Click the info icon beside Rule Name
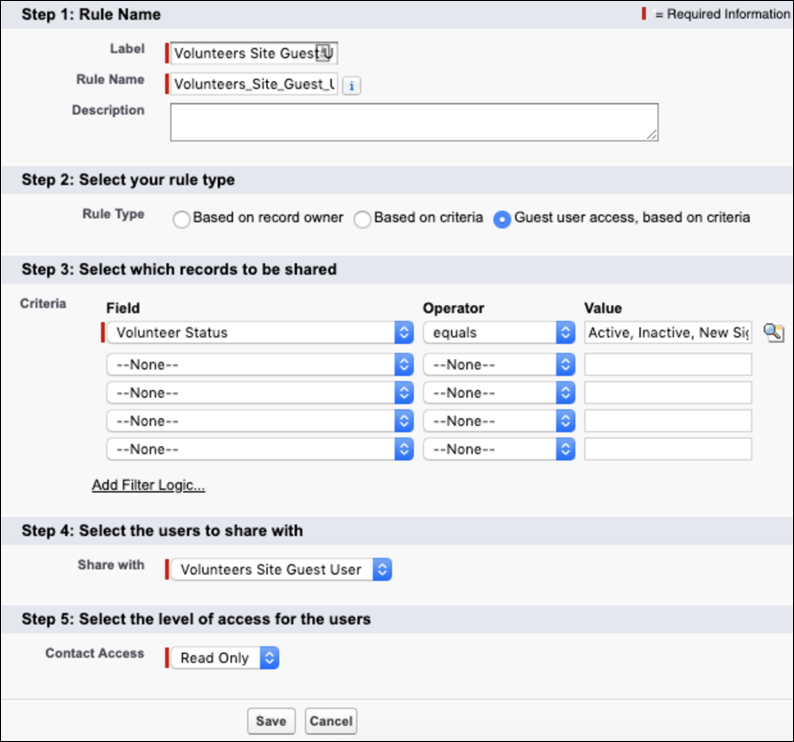The image size is (794, 742). (351, 86)
